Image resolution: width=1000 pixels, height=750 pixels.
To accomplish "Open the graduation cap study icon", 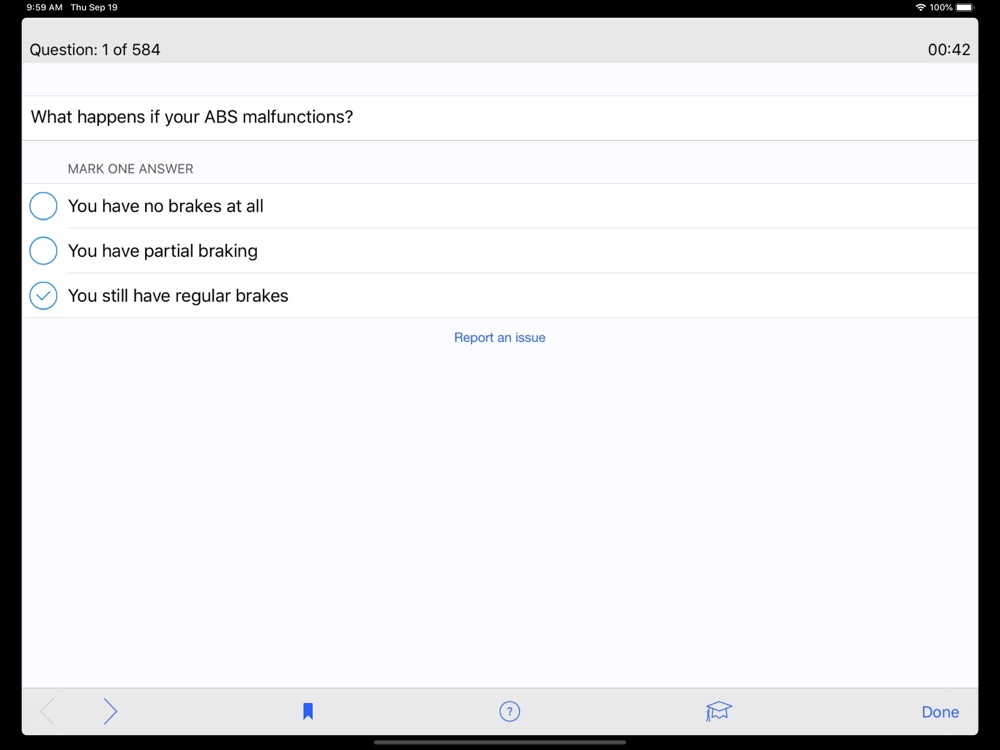I will [x=719, y=711].
